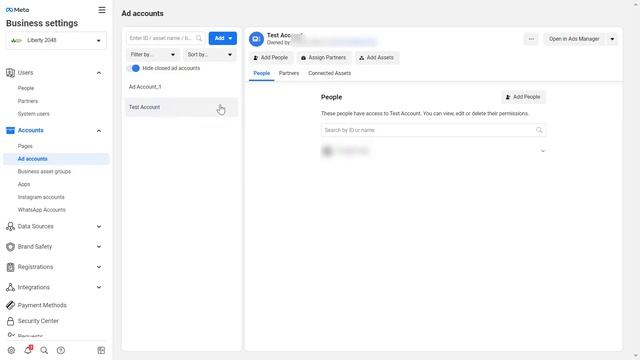This screenshot has height=360, width=640.
Task: Click the Test Account avatar icon
Action: coord(256,39)
